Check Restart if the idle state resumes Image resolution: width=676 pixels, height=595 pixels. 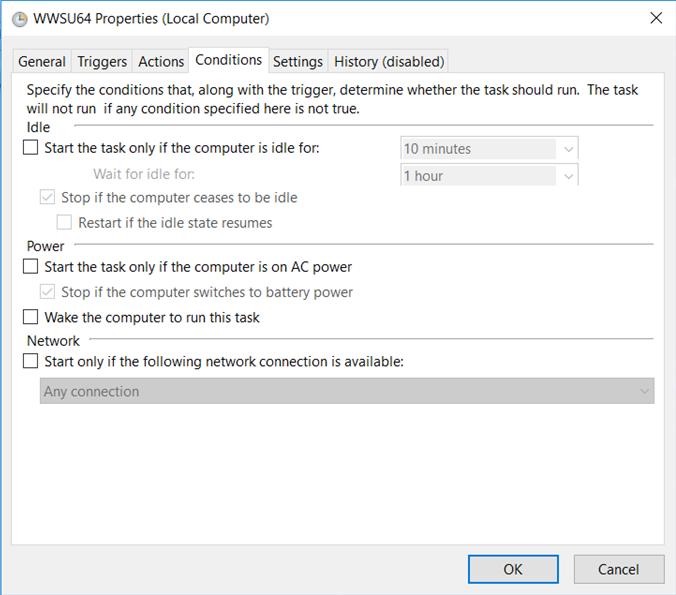tap(64, 222)
